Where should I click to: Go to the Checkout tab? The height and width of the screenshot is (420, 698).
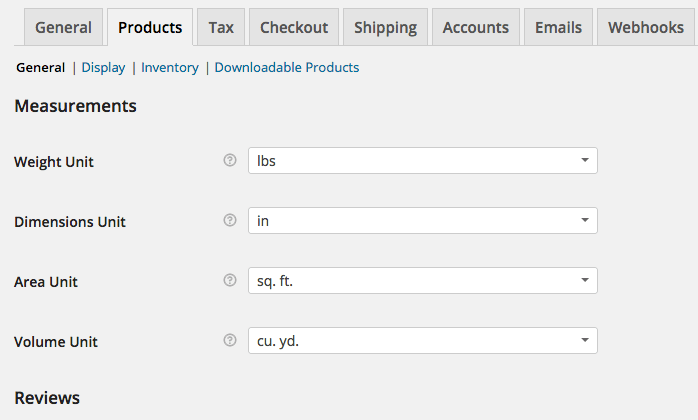click(294, 27)
